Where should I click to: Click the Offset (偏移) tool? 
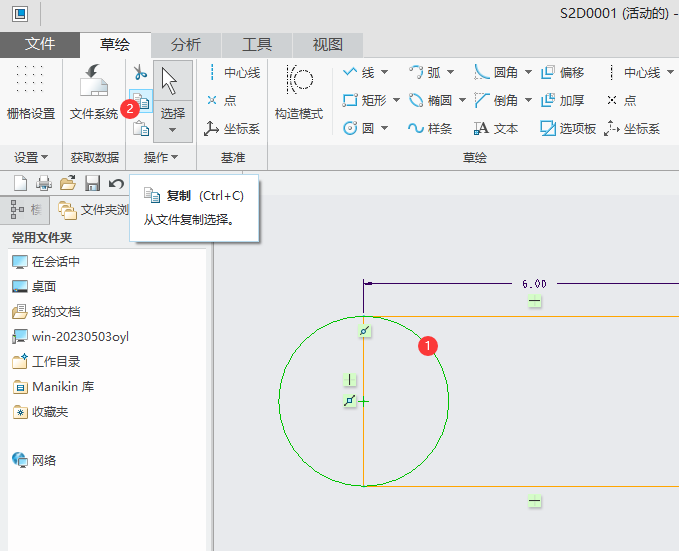tap(562, 73)
